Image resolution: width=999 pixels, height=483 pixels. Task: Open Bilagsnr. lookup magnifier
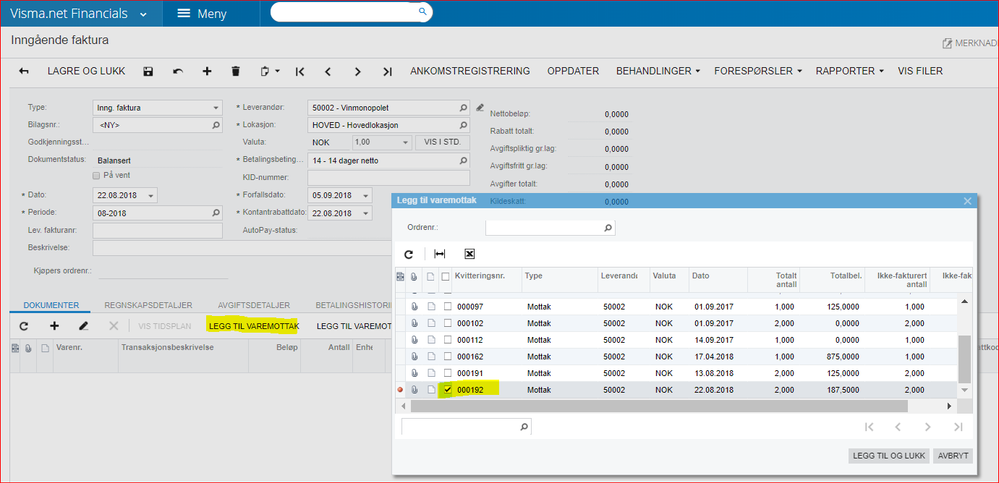pyautogui.click(x=216, y=126)
